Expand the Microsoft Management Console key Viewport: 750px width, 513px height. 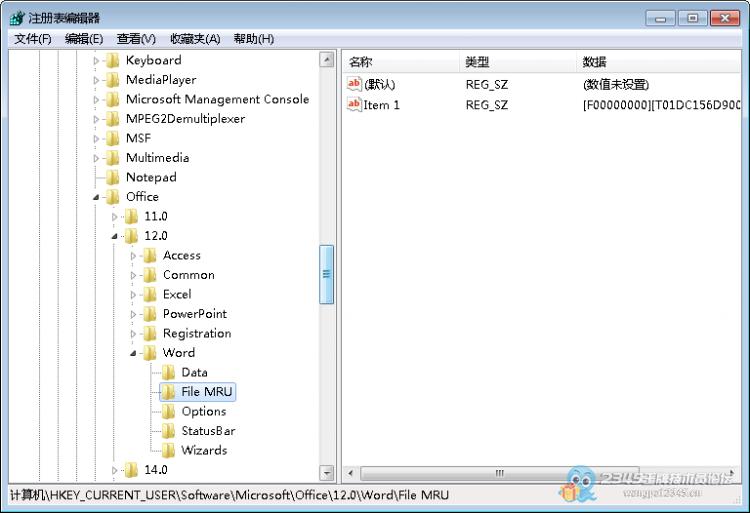tap(96, 100)
